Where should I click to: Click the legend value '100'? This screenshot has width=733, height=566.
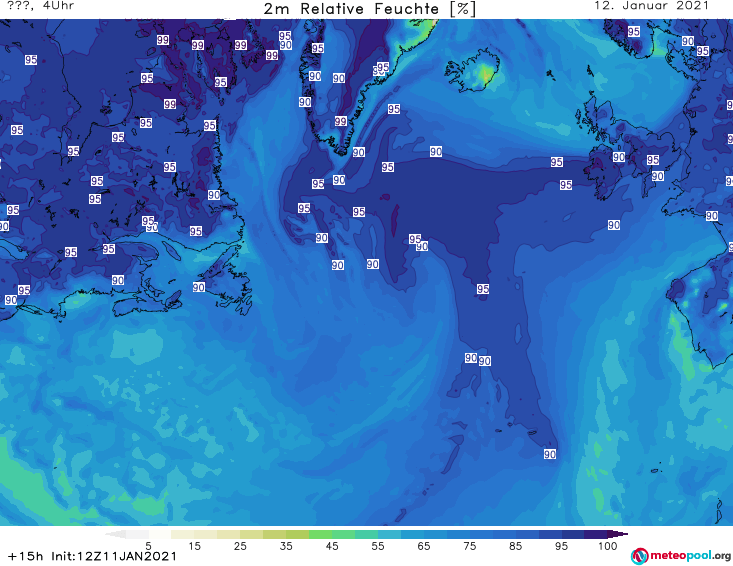pyautogui.click(x=607, y=546)
